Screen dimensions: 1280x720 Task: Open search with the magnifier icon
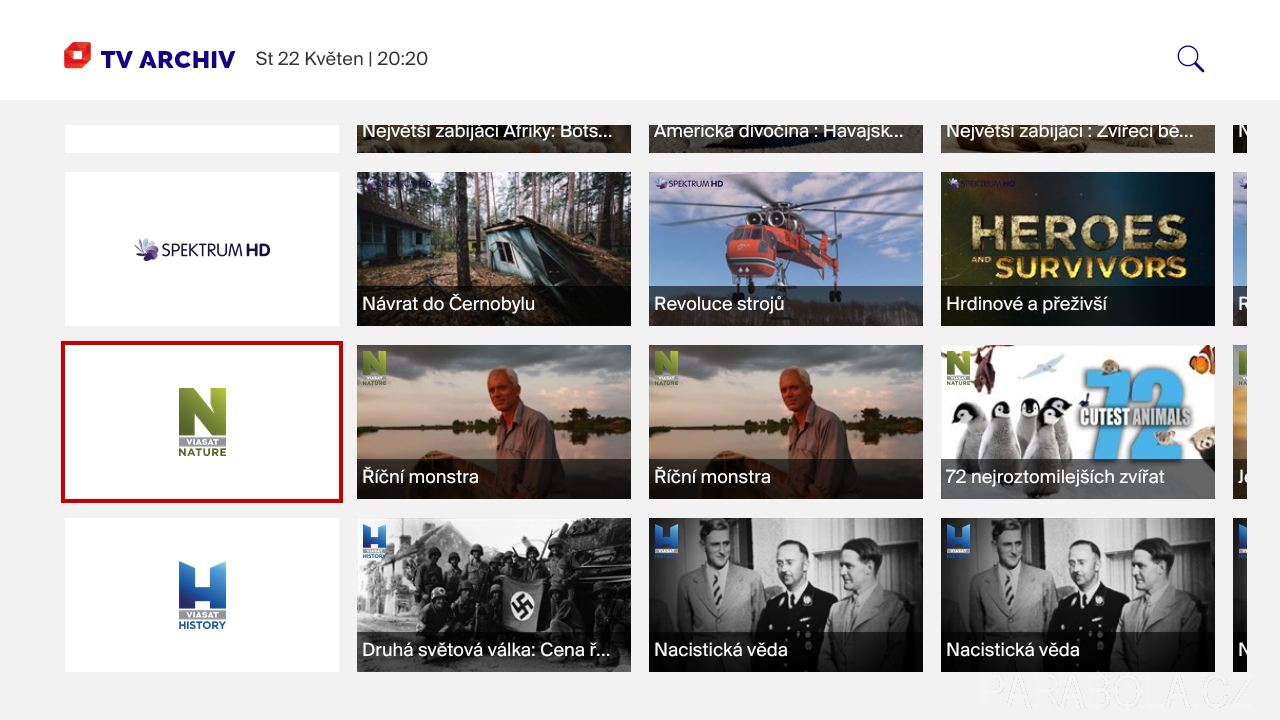(1190, 59)
